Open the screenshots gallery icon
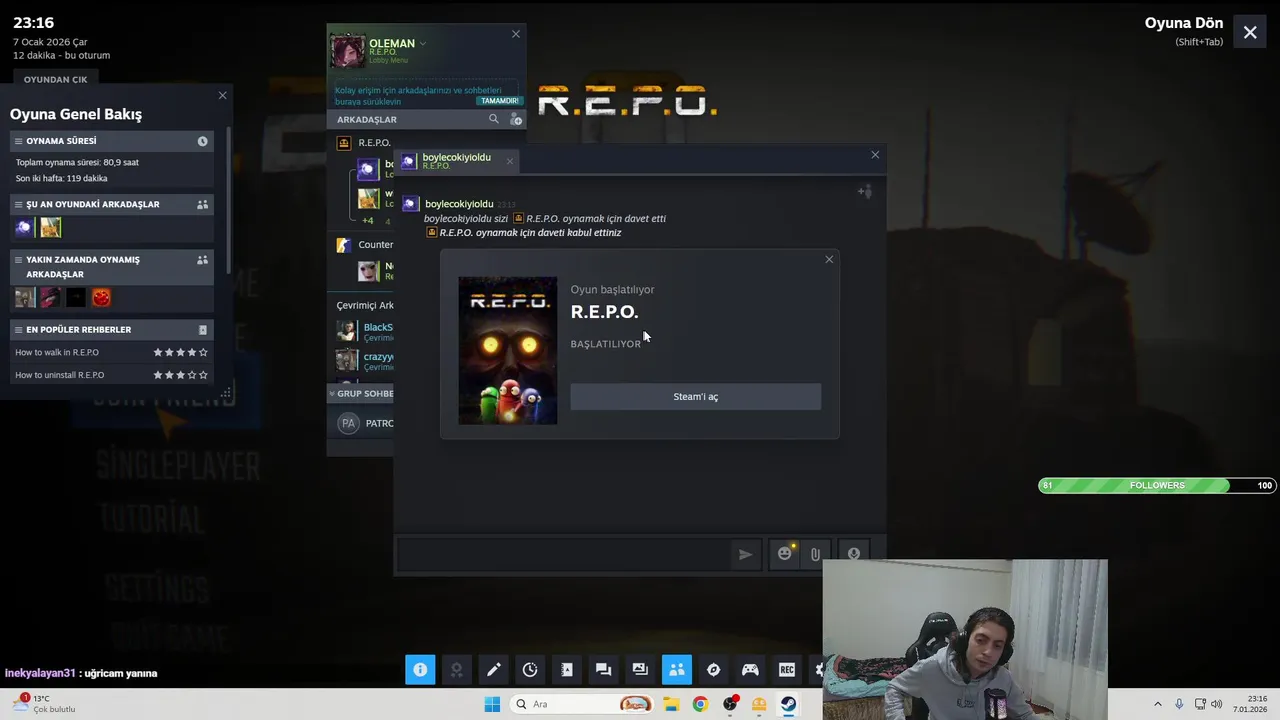 pos(640,669)
